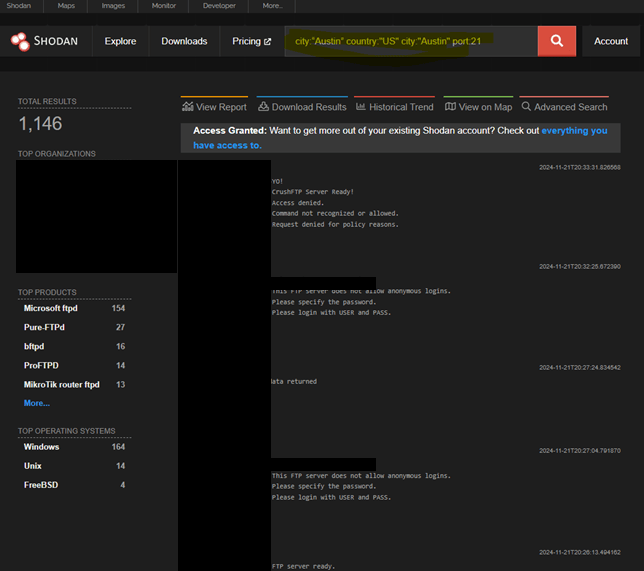Click 'Request denied for policy reasons.' line

335,224
